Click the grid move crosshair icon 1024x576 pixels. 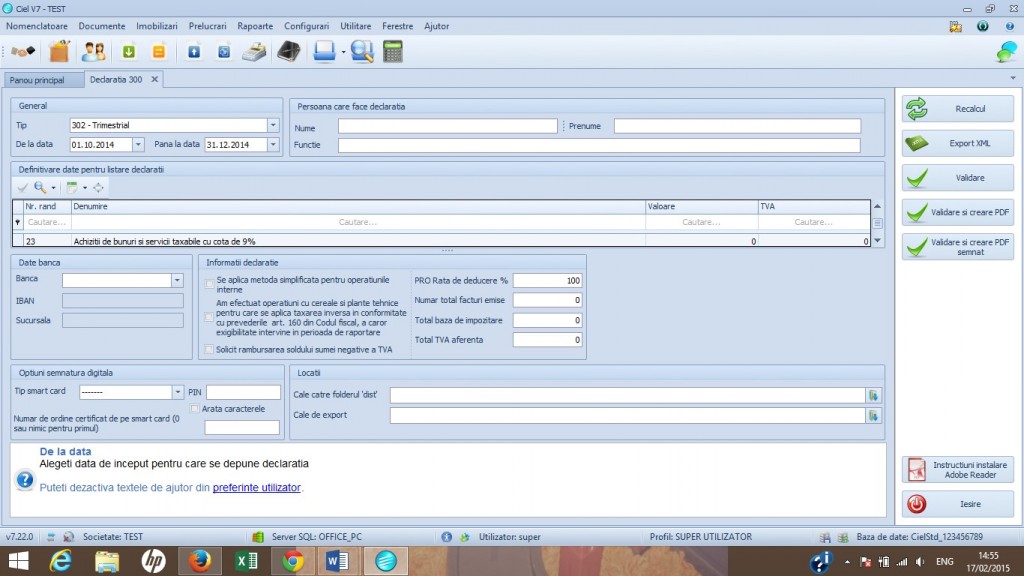coord(98,187)
